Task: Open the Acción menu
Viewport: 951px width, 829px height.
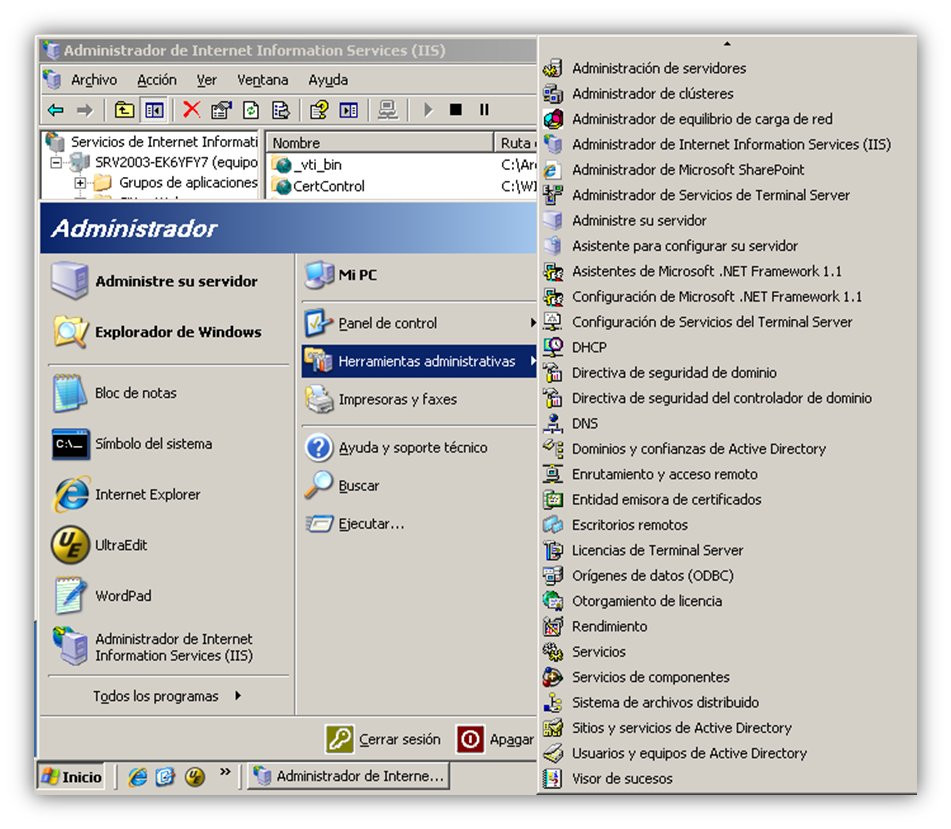Action: click(x=156, y=80)
